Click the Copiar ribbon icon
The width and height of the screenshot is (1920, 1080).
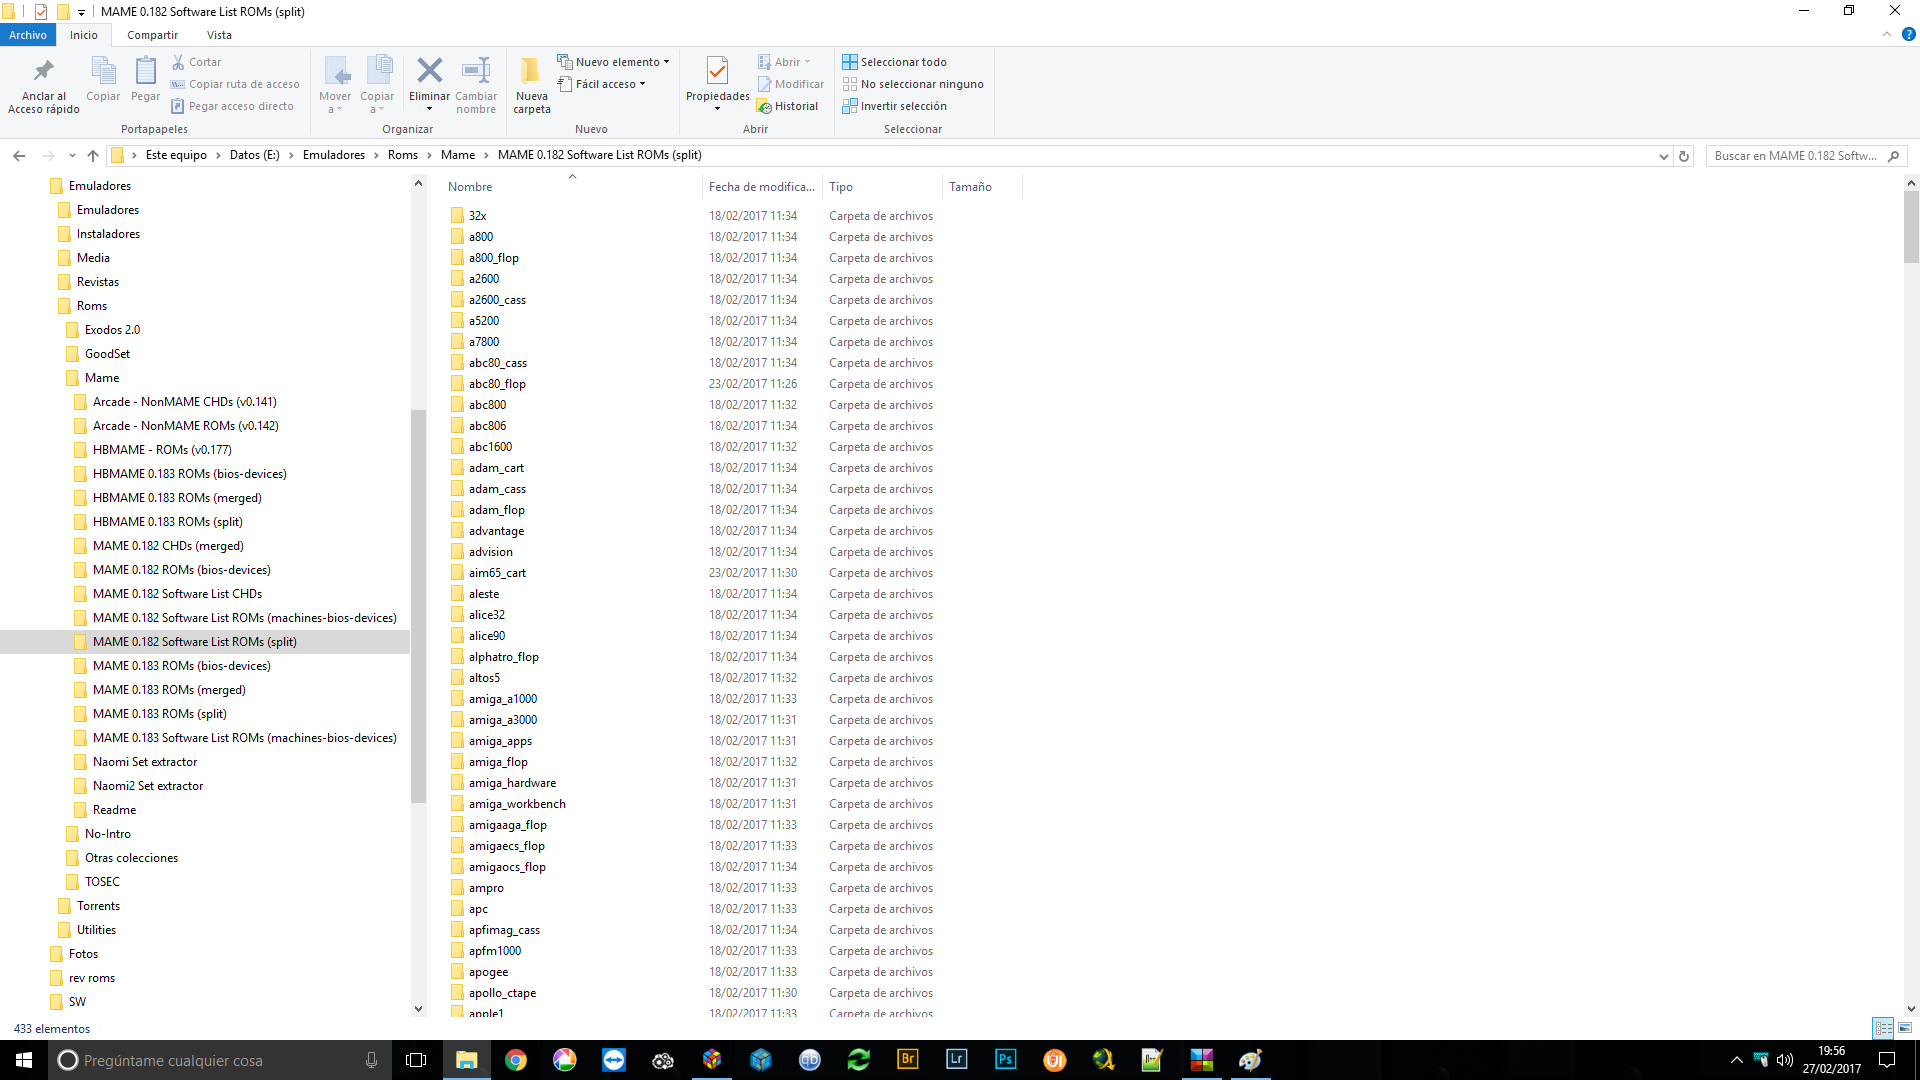103,71
